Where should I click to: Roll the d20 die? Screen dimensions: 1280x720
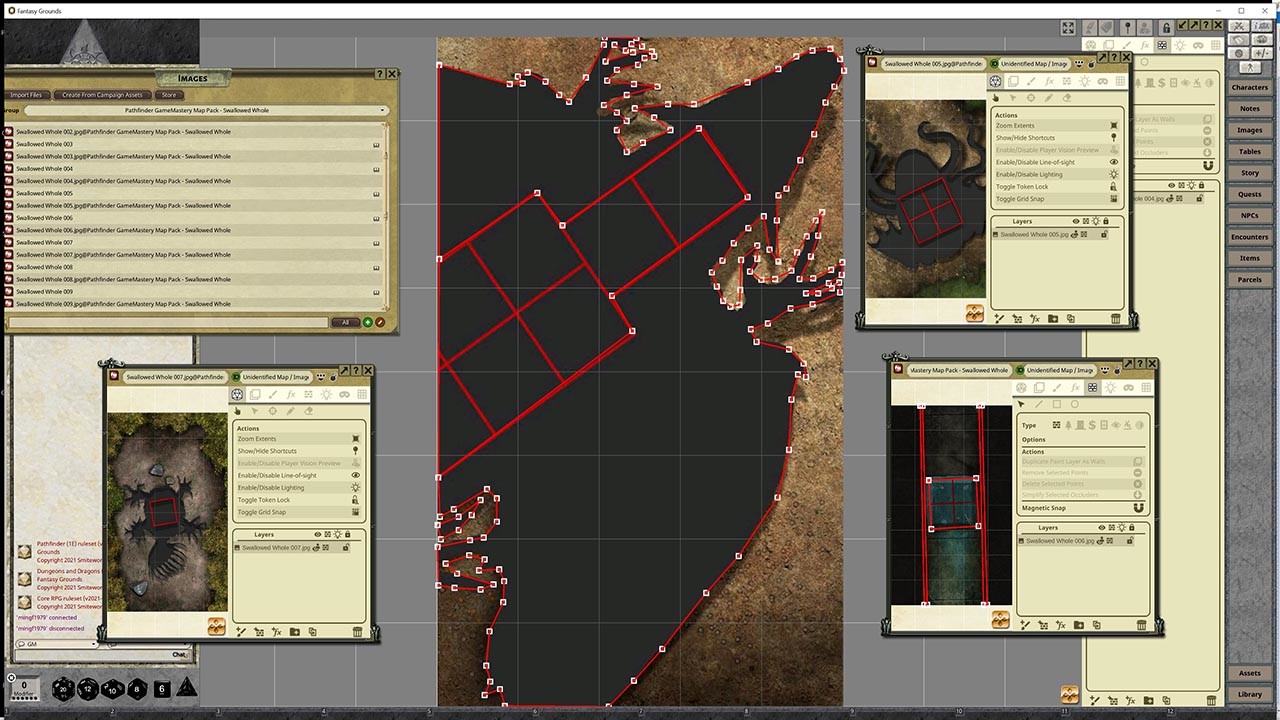coord(63,689)
